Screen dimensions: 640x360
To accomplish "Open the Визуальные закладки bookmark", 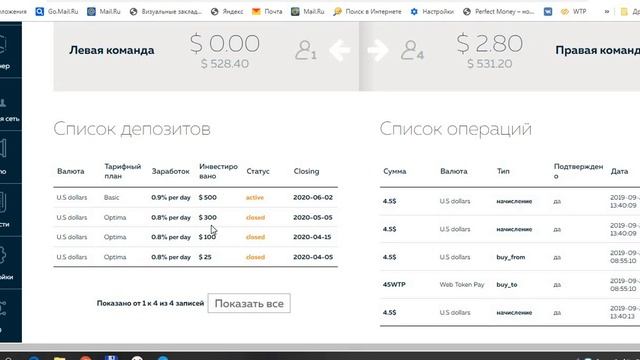I will point(166,11).
